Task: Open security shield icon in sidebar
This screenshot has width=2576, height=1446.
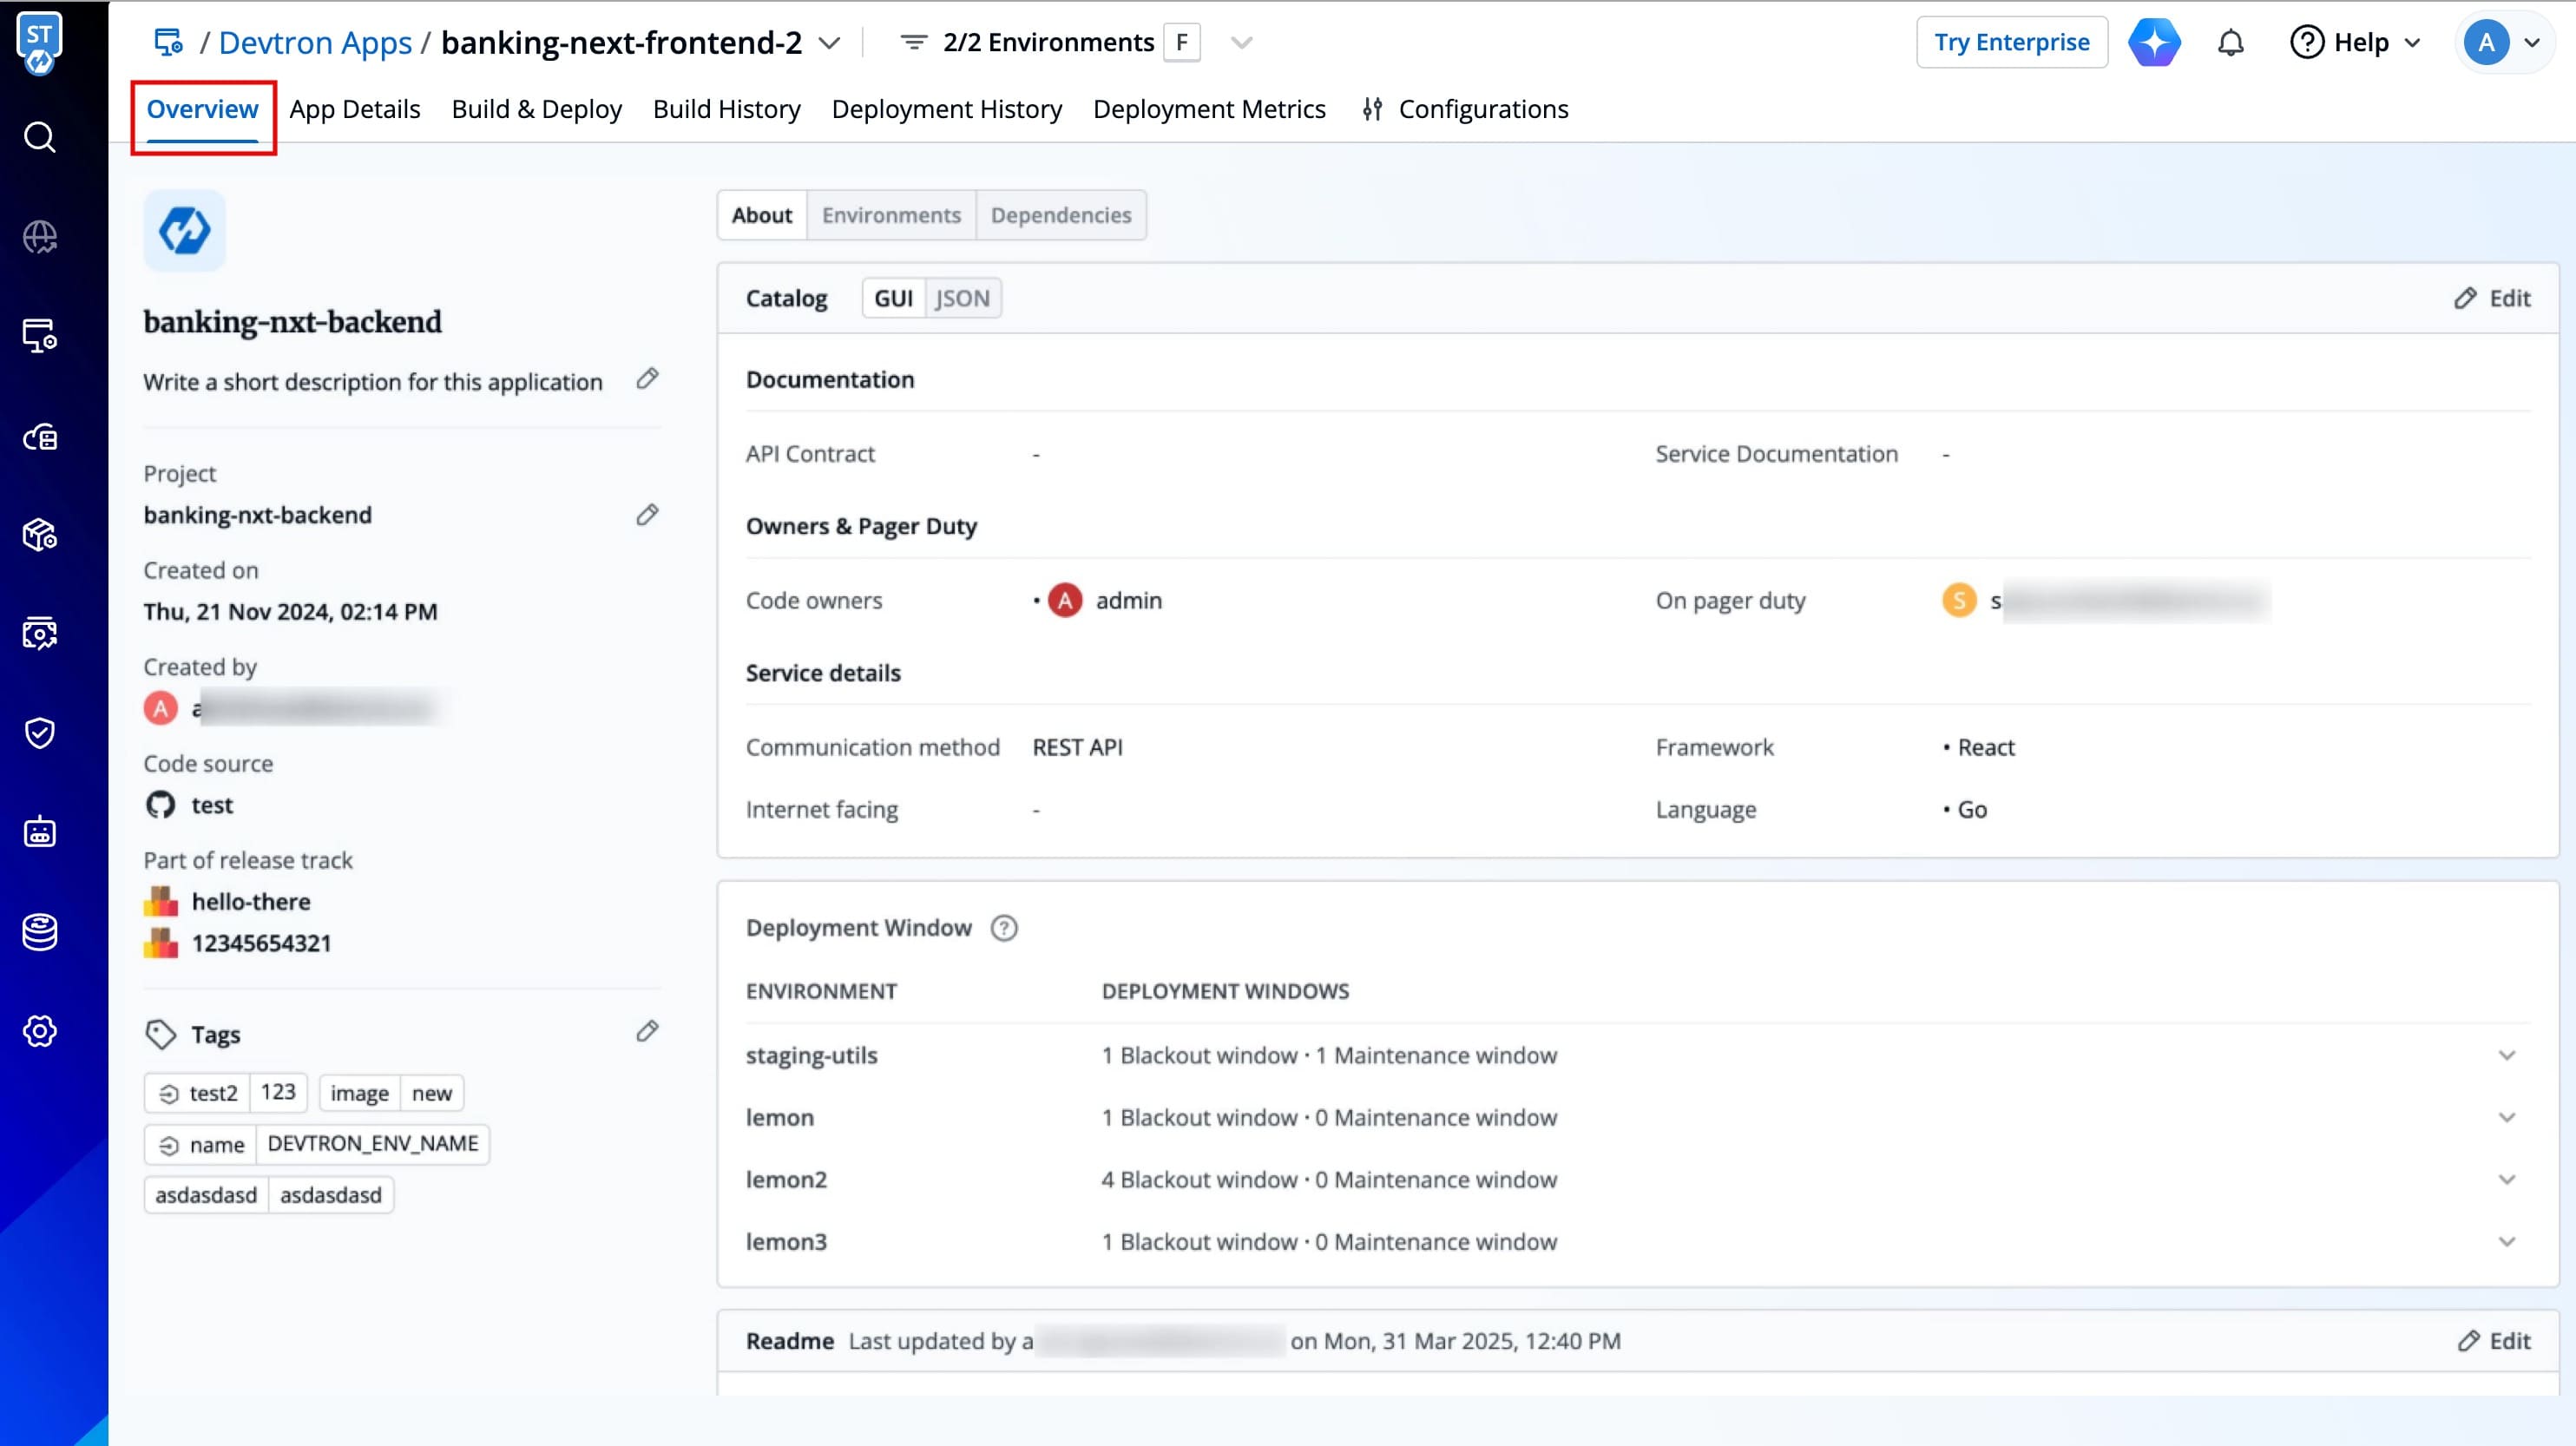Action: tap(40, 733)
